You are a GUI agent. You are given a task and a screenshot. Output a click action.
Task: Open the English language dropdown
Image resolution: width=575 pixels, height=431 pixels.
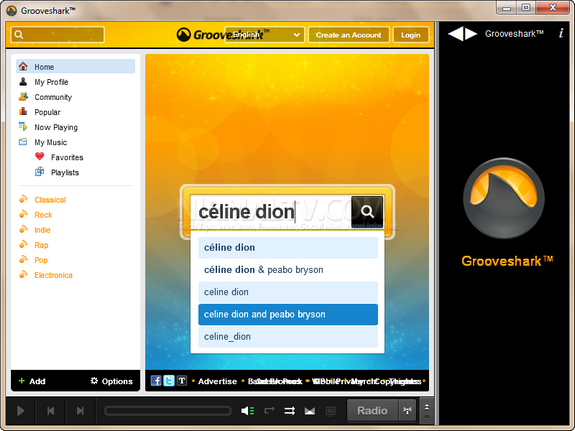264,35
